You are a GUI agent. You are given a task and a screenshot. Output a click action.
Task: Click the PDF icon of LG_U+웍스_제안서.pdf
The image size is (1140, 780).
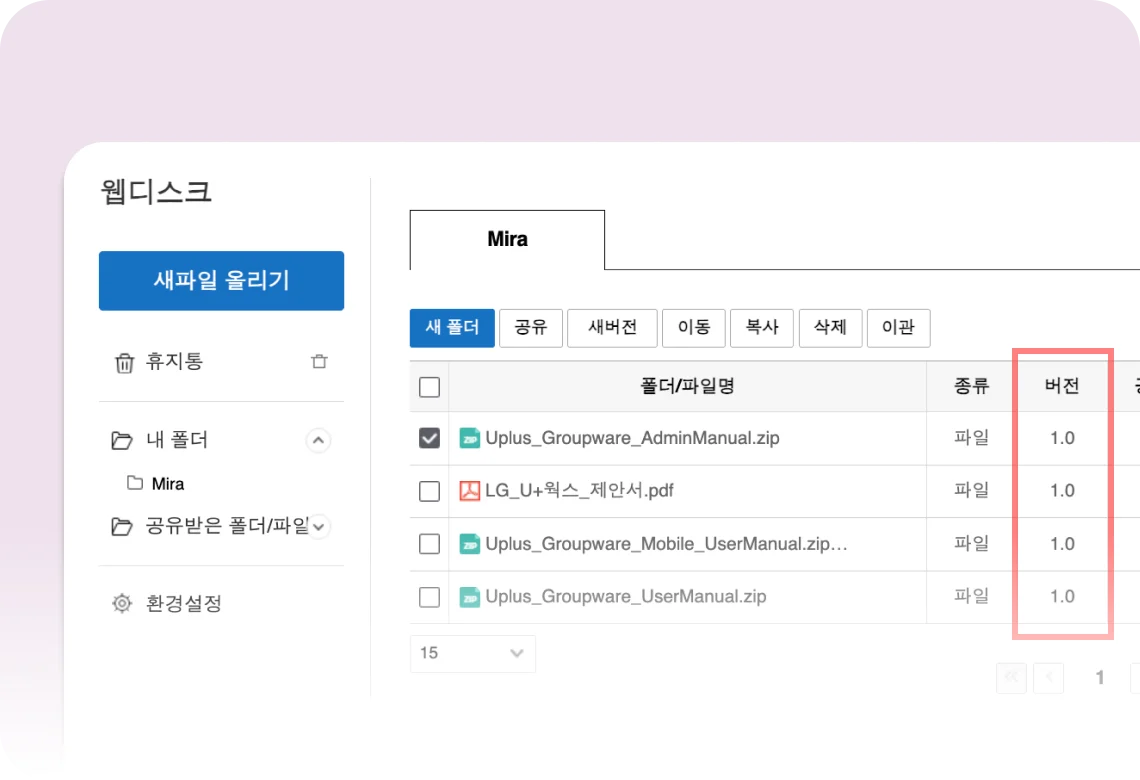[x=469, y=491]
